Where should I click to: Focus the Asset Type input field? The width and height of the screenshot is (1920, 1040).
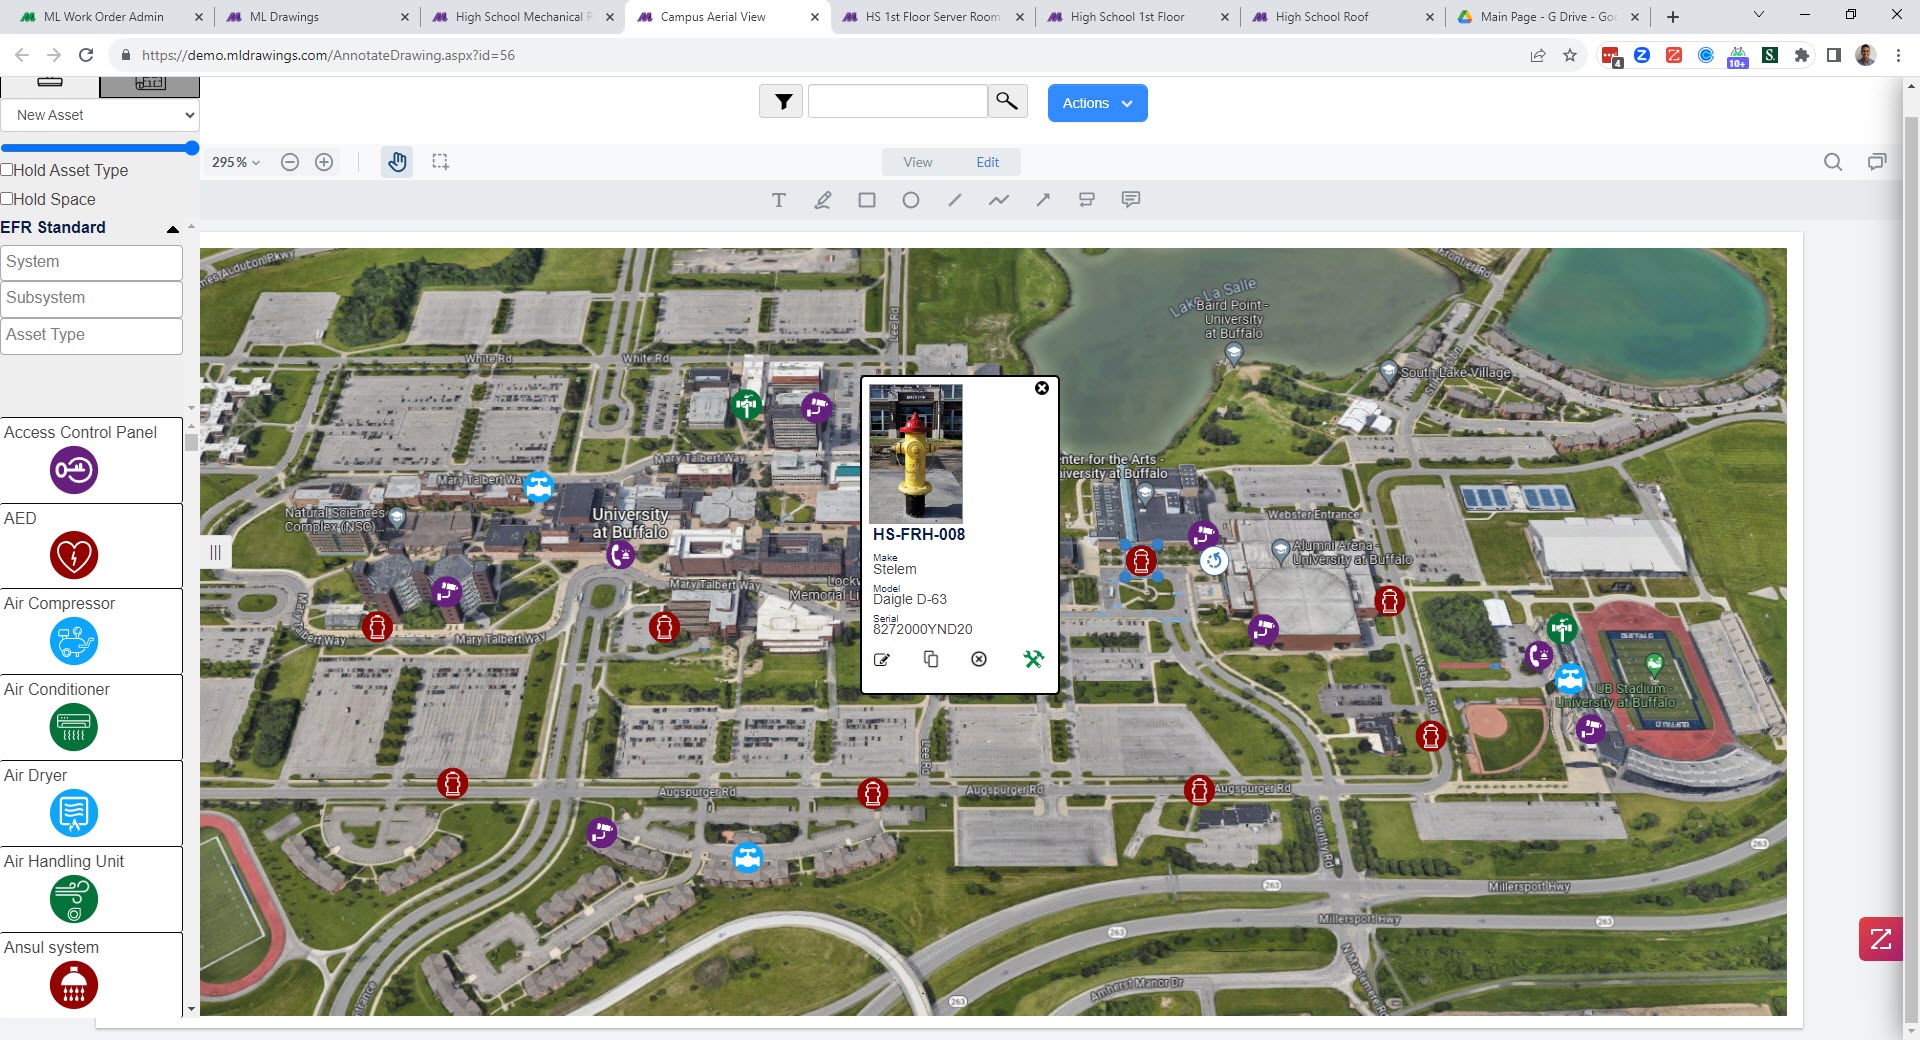point(91,335)
